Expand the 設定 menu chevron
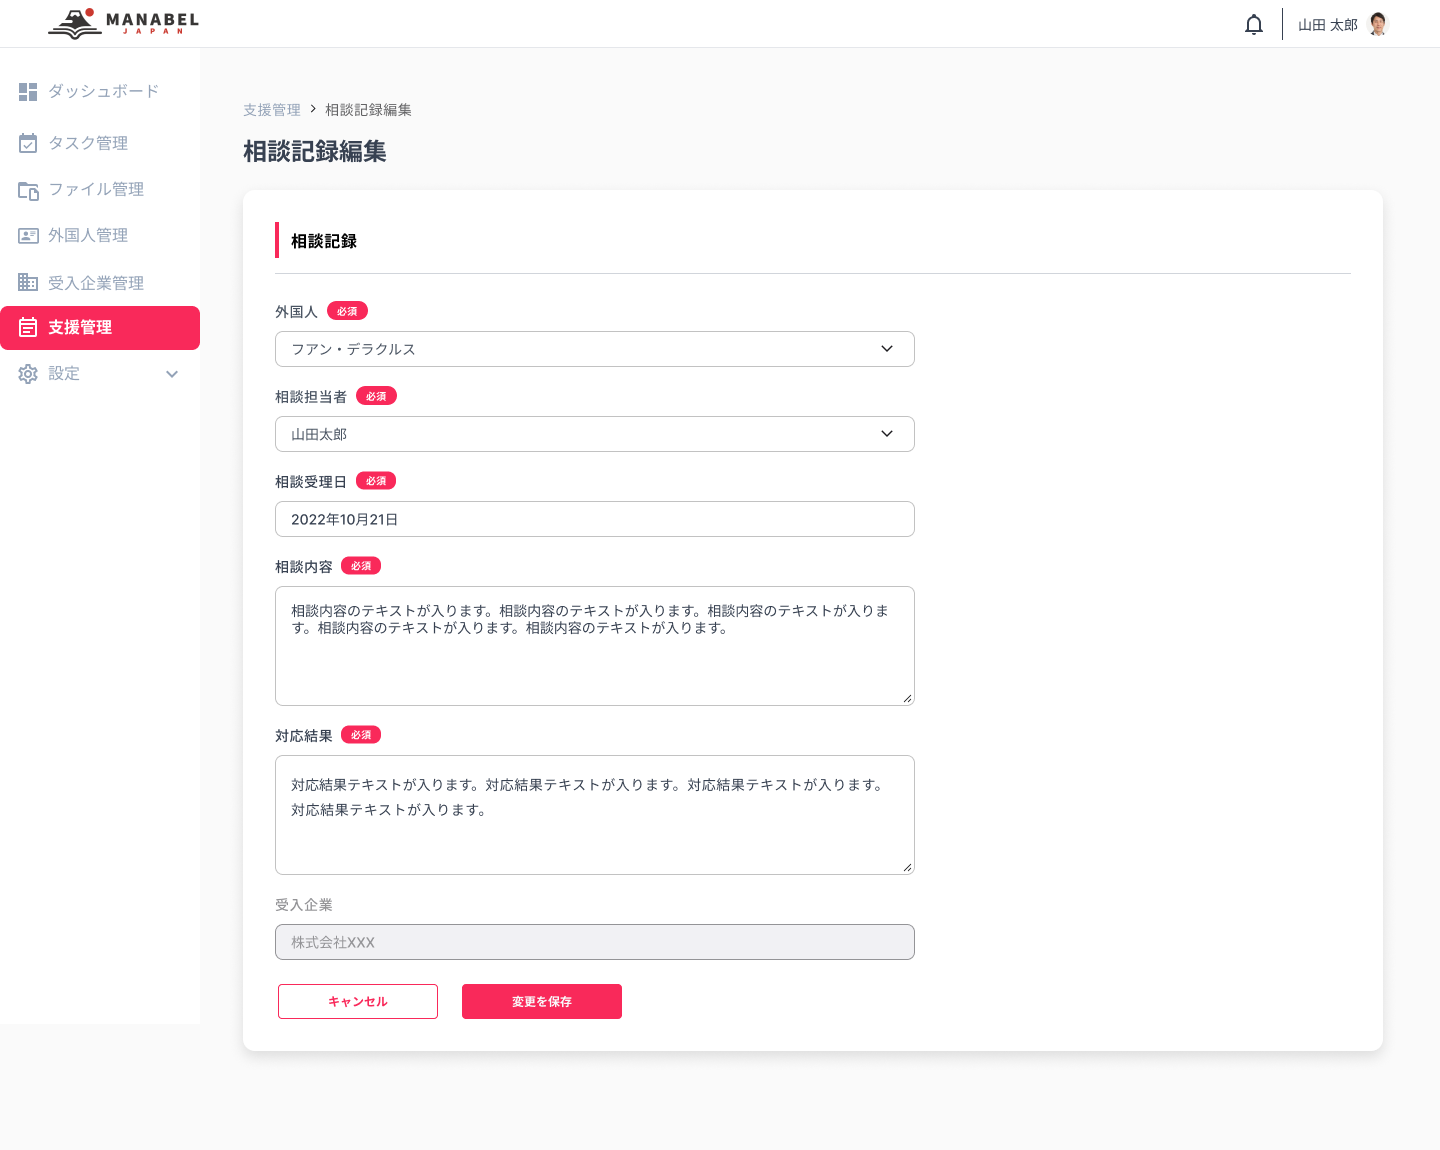 pyautogui.click(x=172, y=374)
